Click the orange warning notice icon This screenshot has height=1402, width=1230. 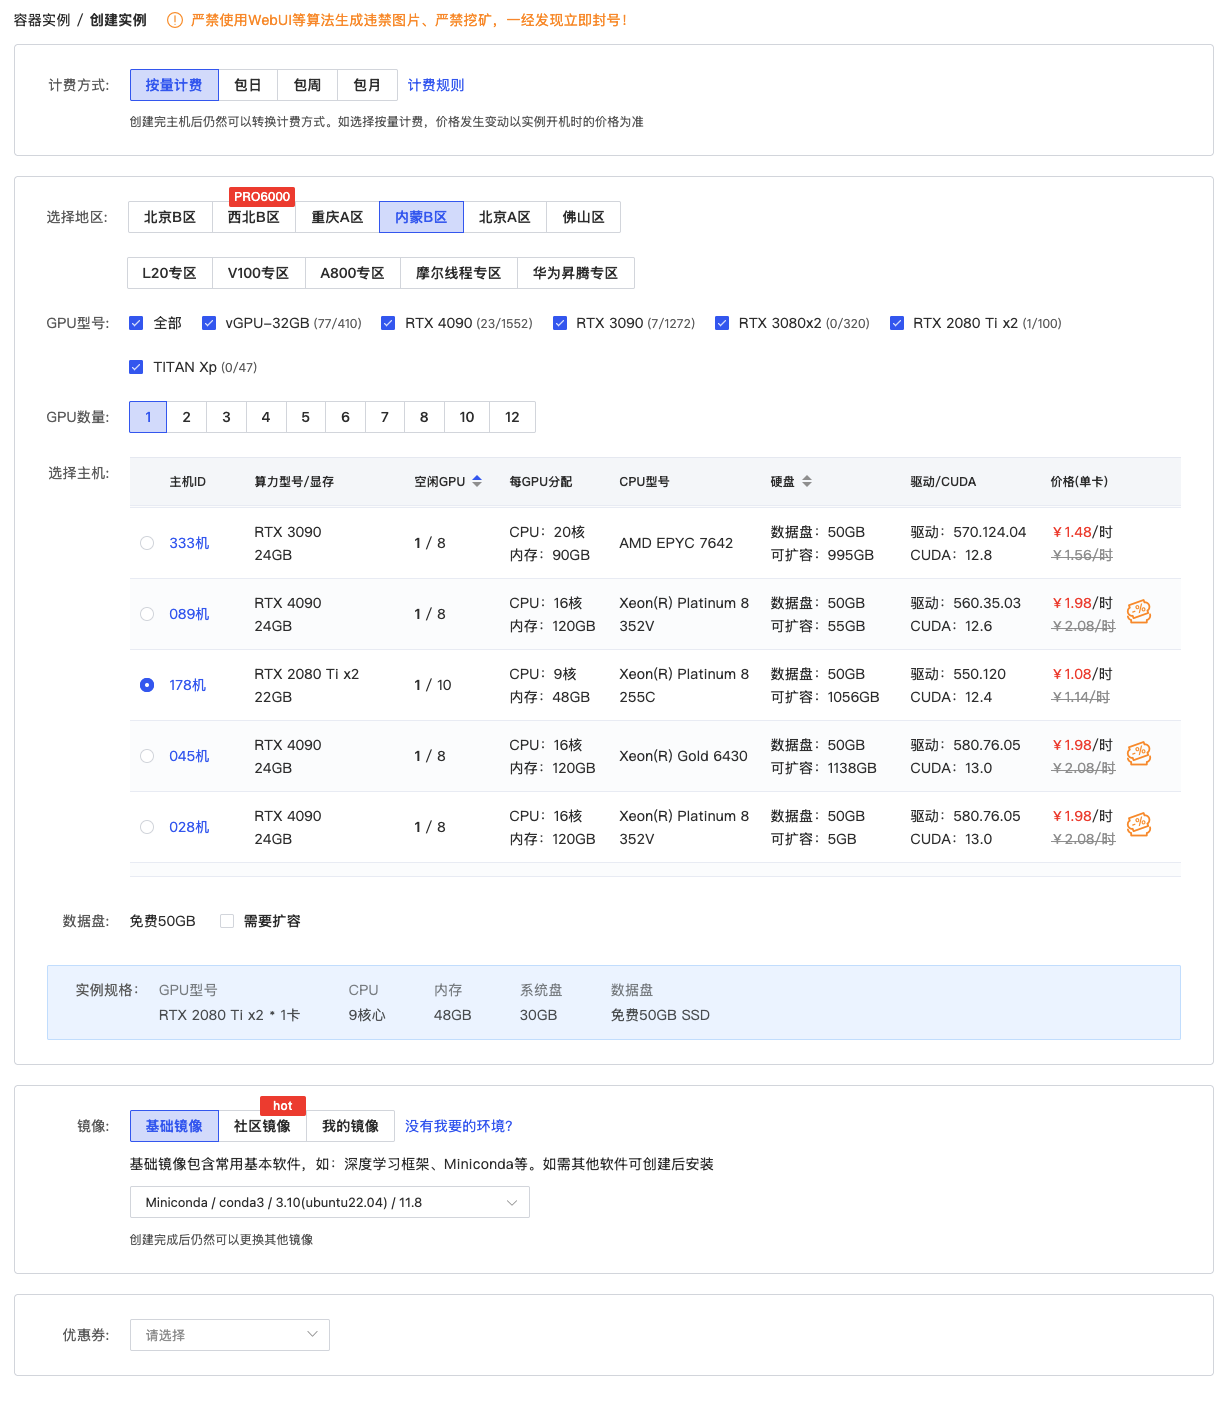(175, 20)
